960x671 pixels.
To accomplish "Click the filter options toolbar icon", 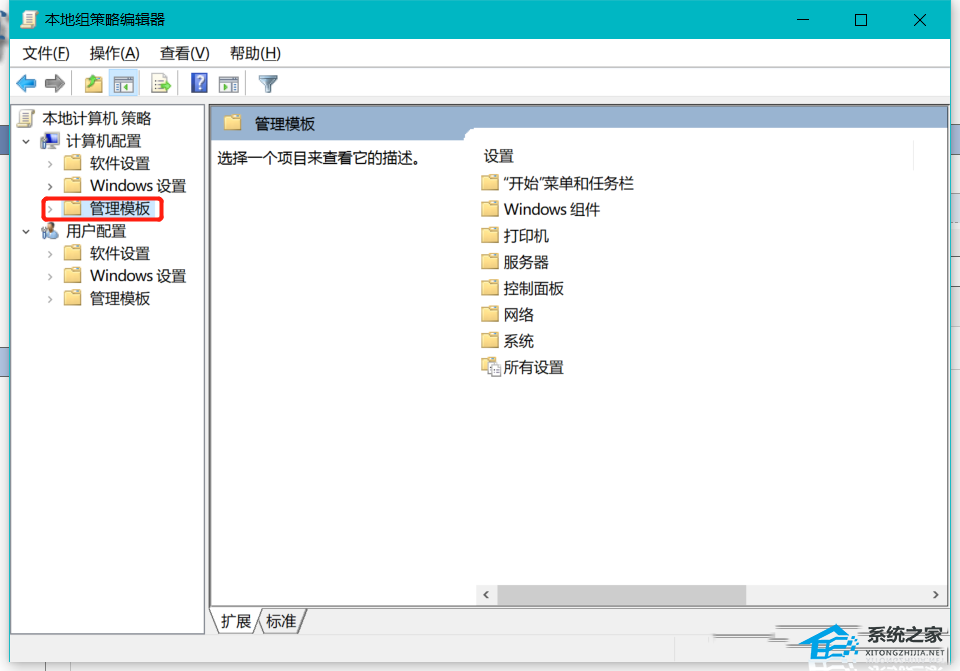I will click(x=267, y=83).
